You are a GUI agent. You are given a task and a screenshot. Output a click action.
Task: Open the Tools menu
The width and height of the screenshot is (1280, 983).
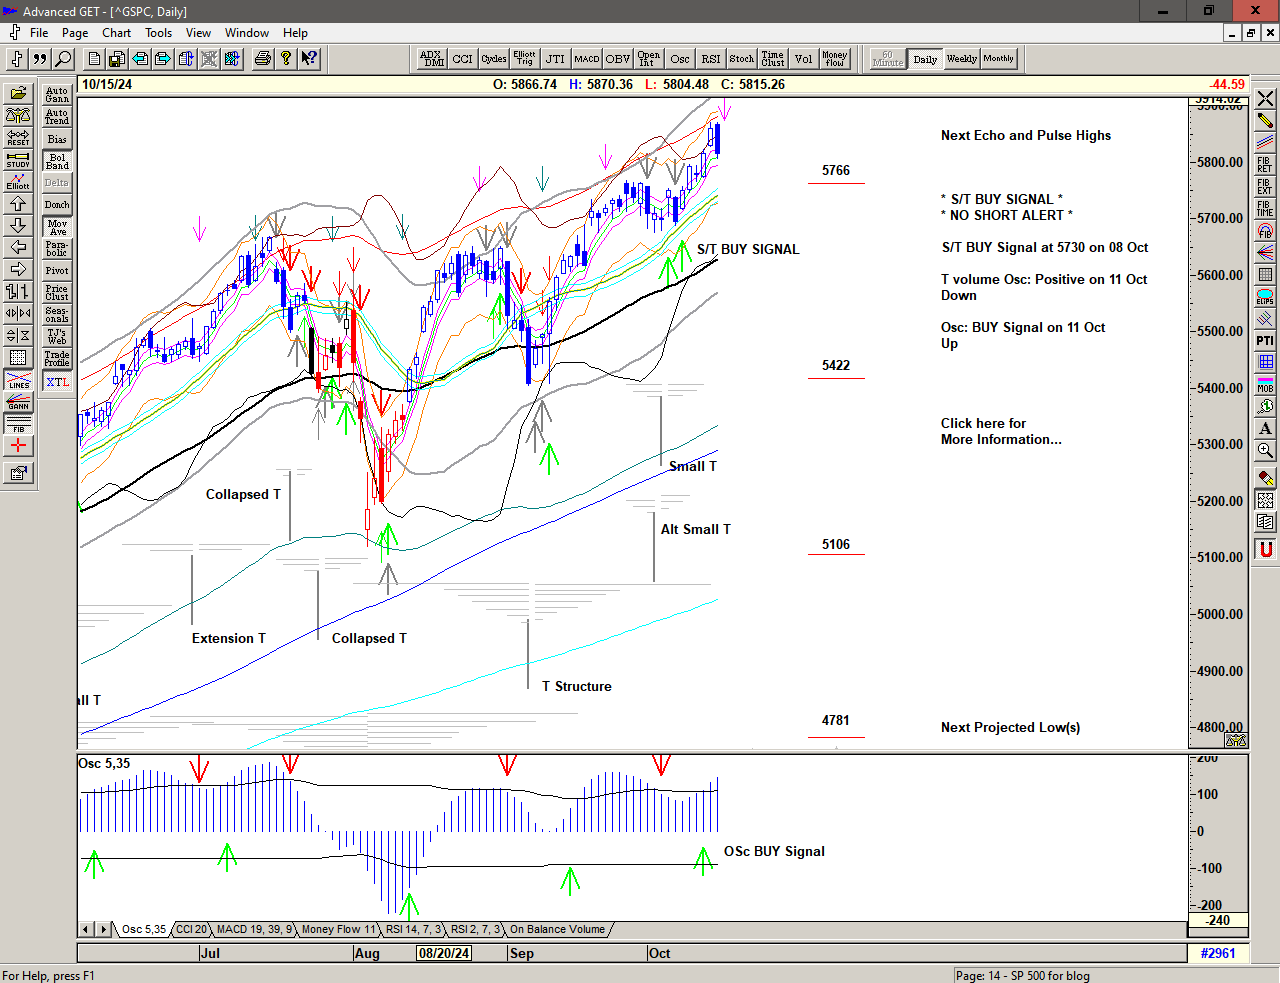[x=158, y=33]
